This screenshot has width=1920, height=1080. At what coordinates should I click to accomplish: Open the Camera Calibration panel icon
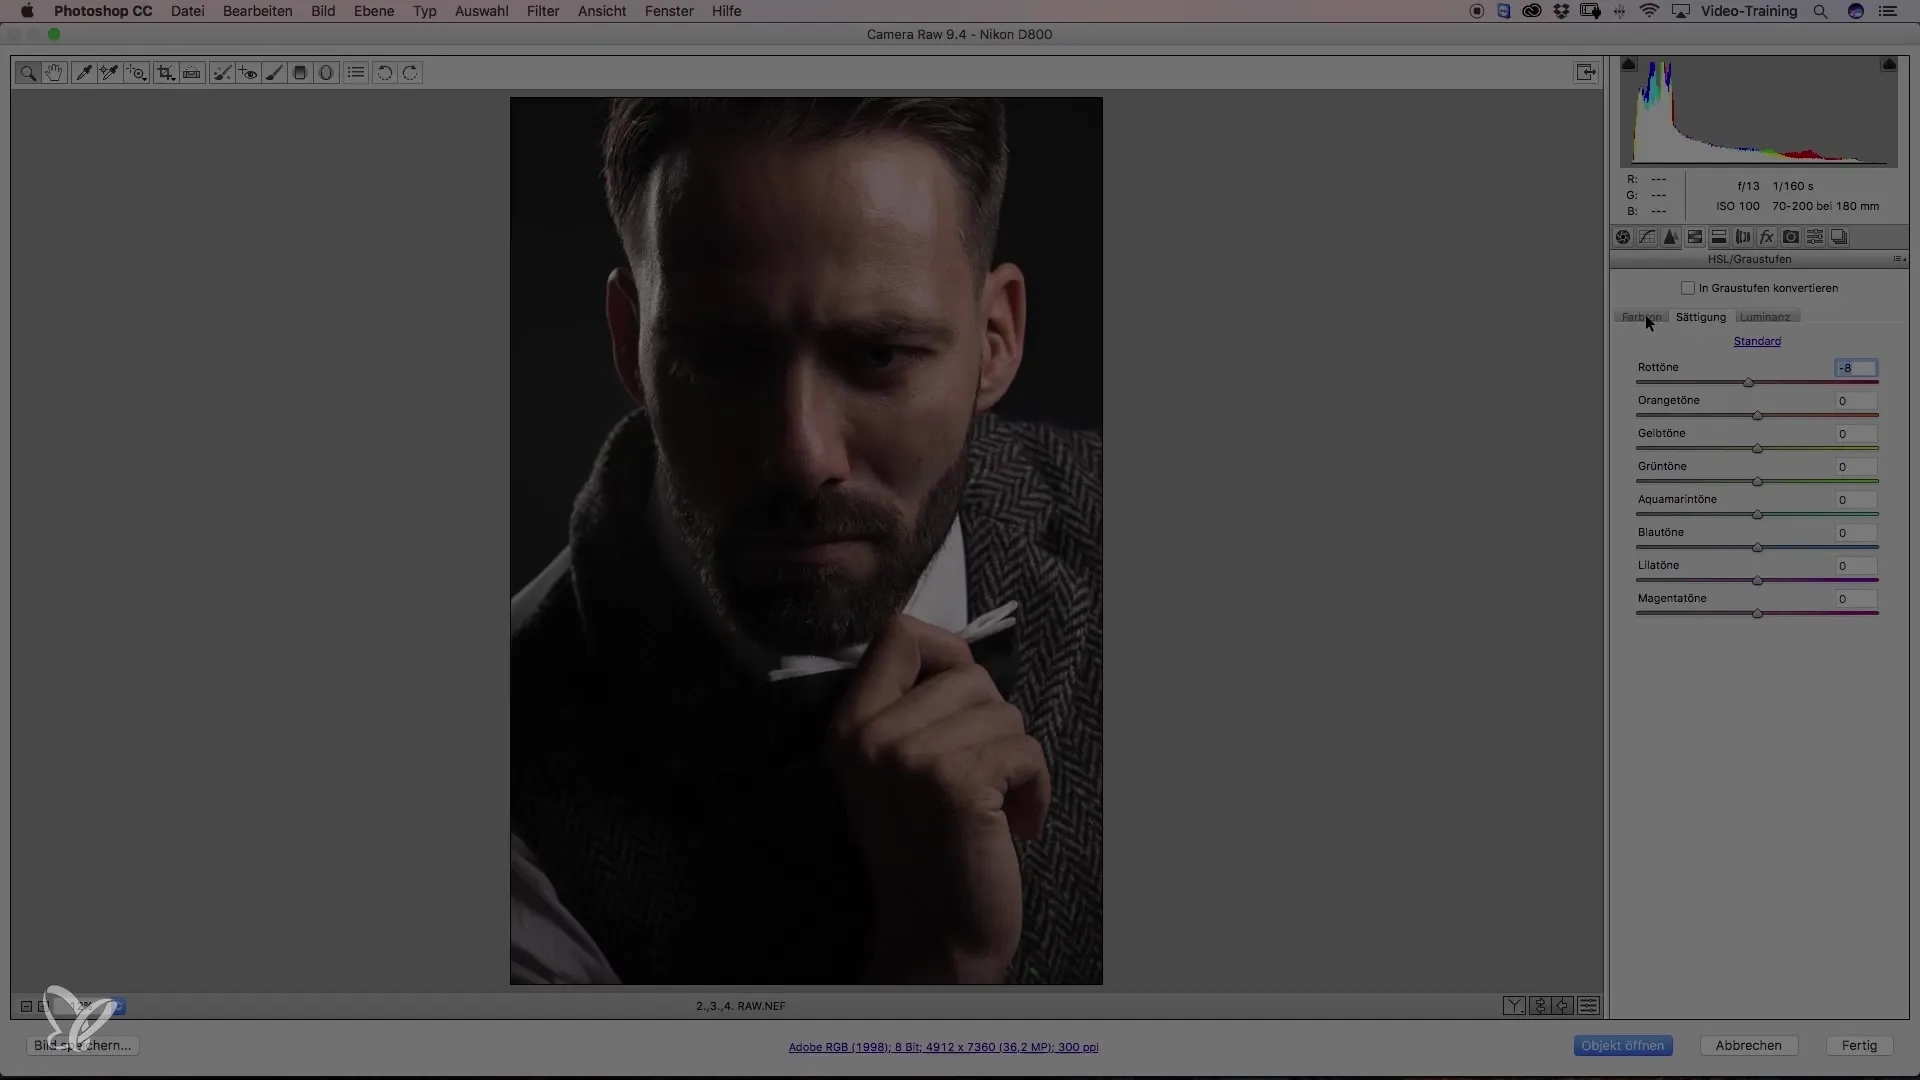click(1791, 237)
